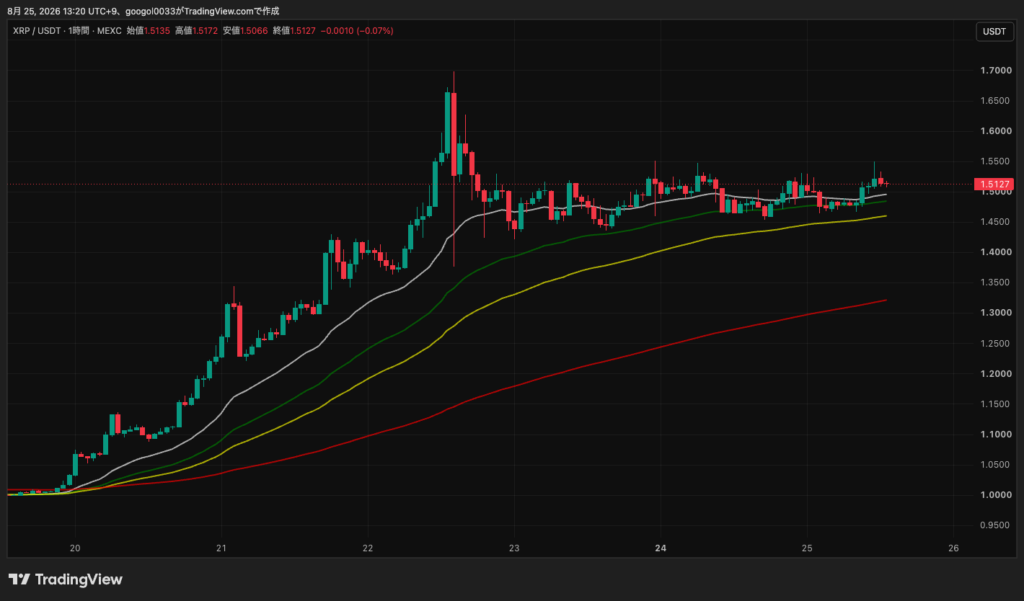Click the 1.3500 price axis label
The width and height of the screenshot is (1024, 601).
(x=996, y=283)
